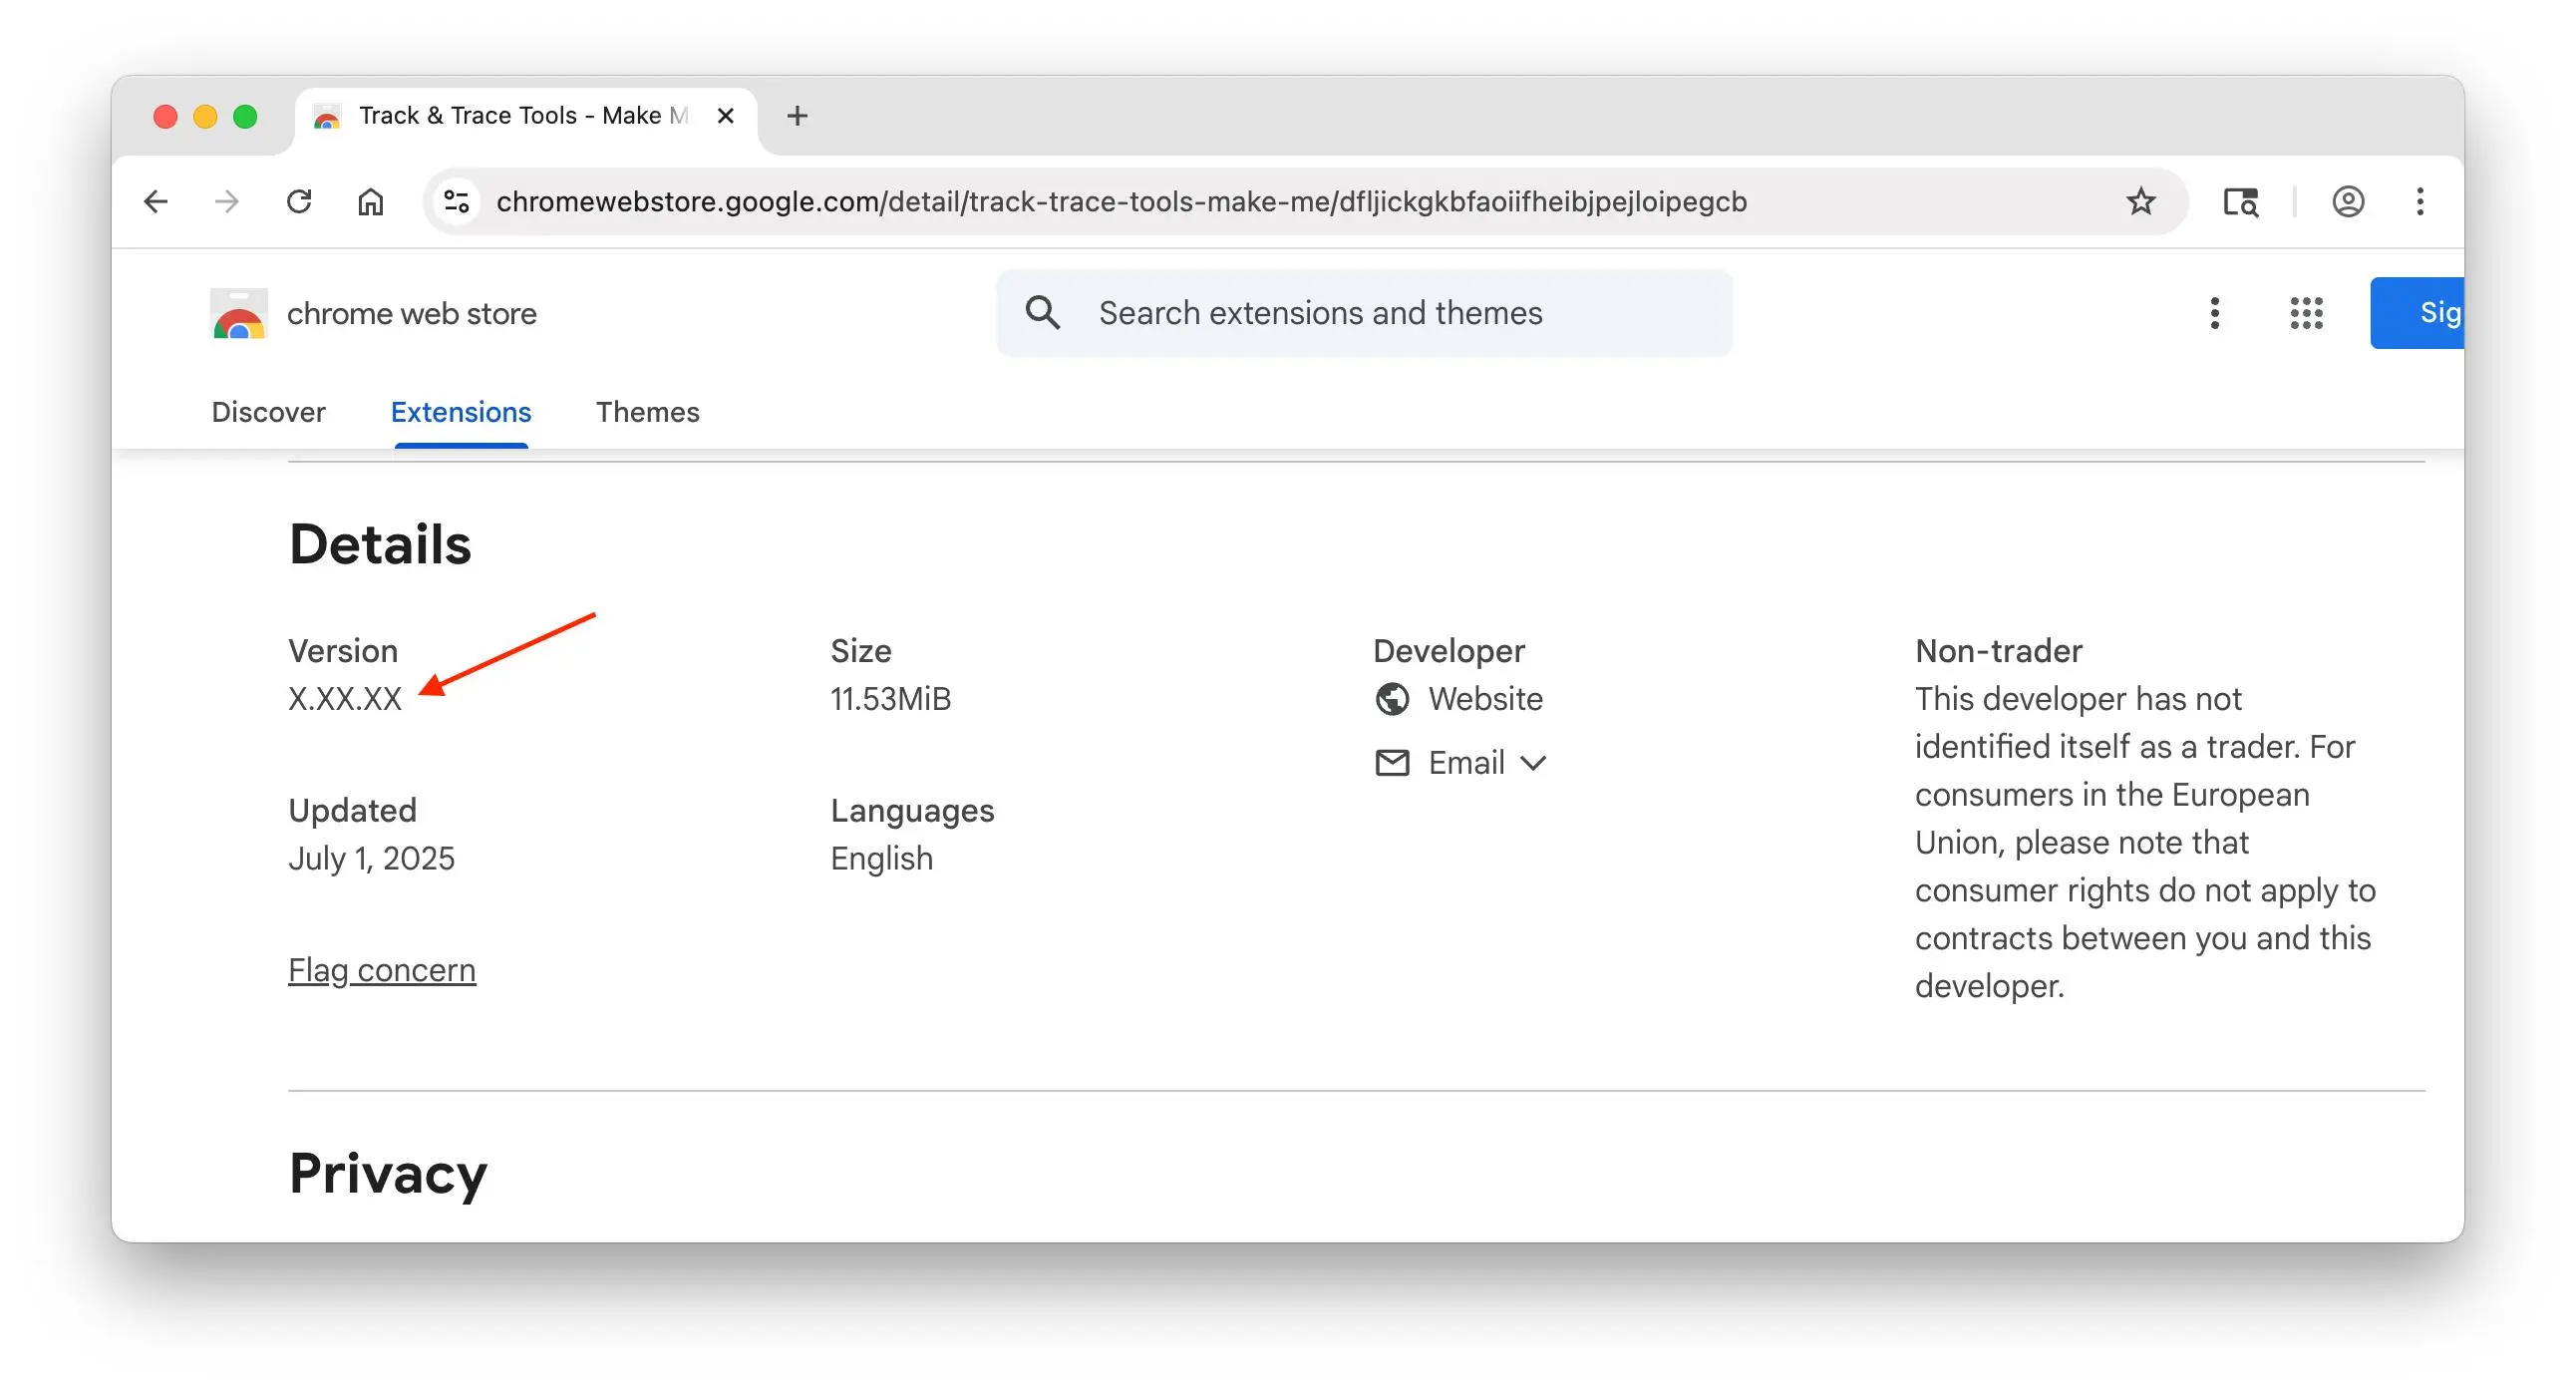
Task: View site information icon in address bar
Action: [457, 202]
